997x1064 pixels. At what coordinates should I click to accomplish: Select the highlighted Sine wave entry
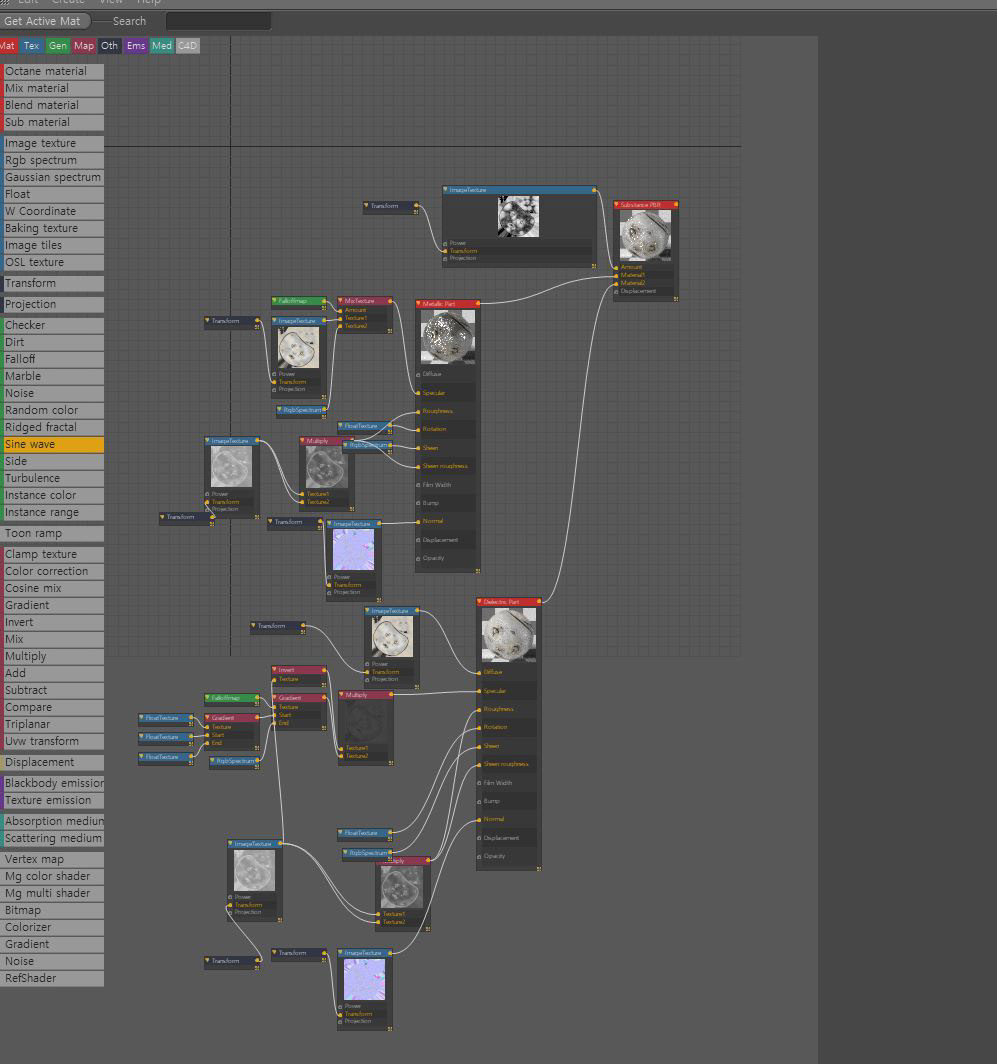52,444
